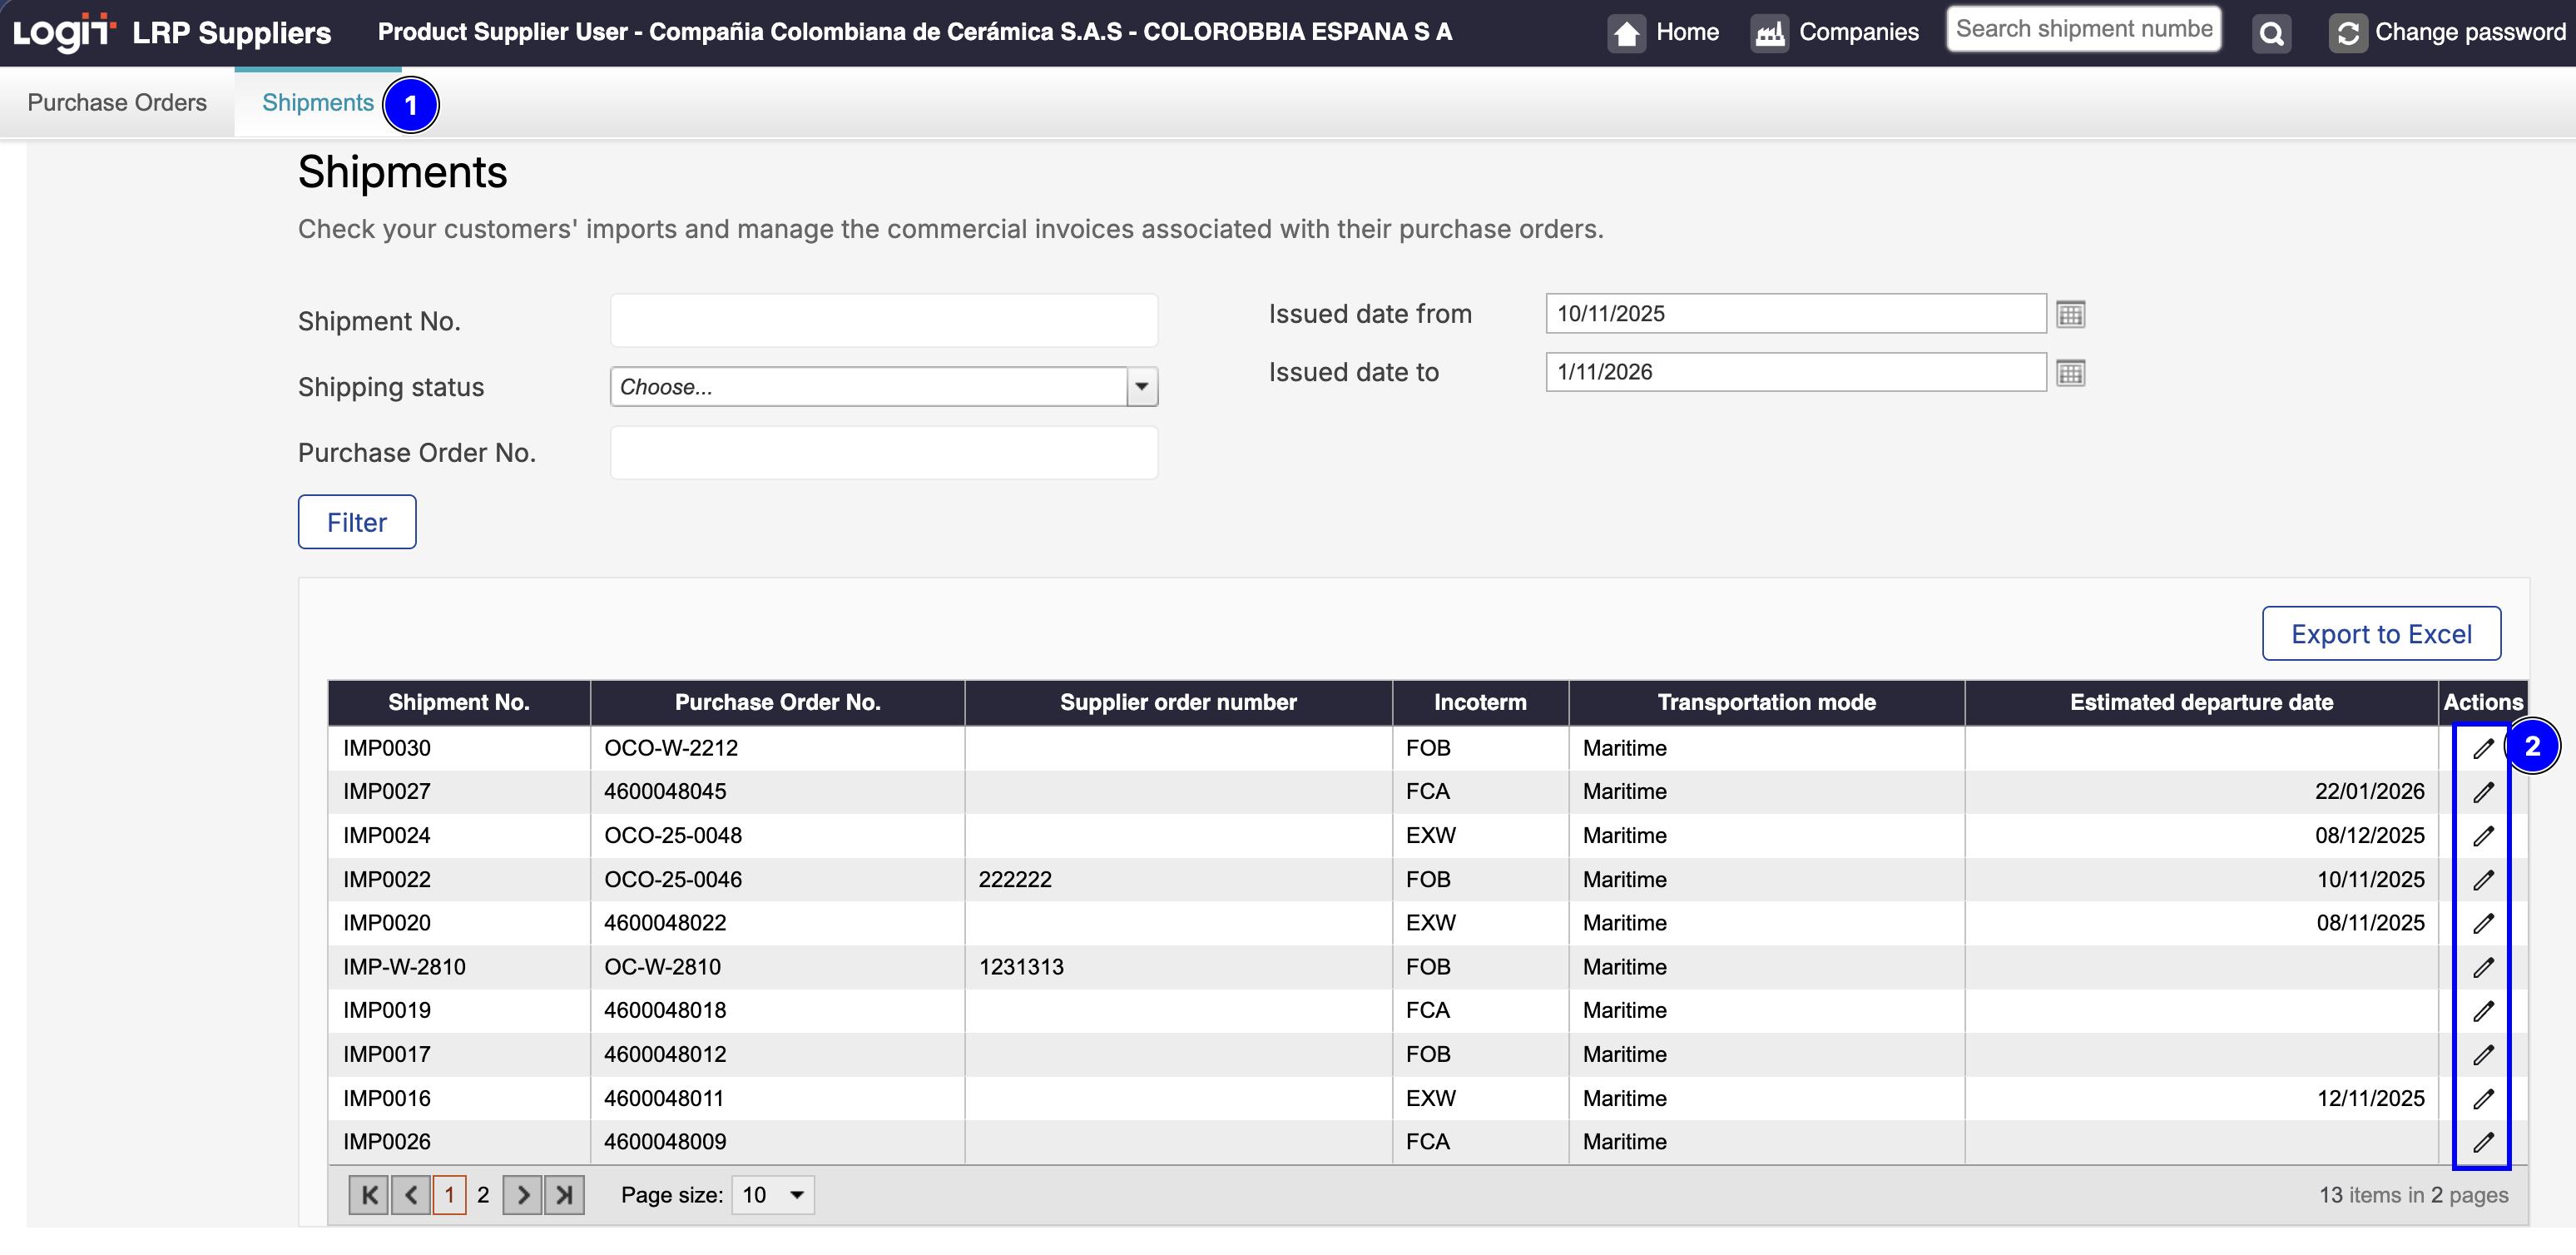Click the magnifier search icon in header
This screenshot has height=1255, width=2576.
pos(2271,33)
